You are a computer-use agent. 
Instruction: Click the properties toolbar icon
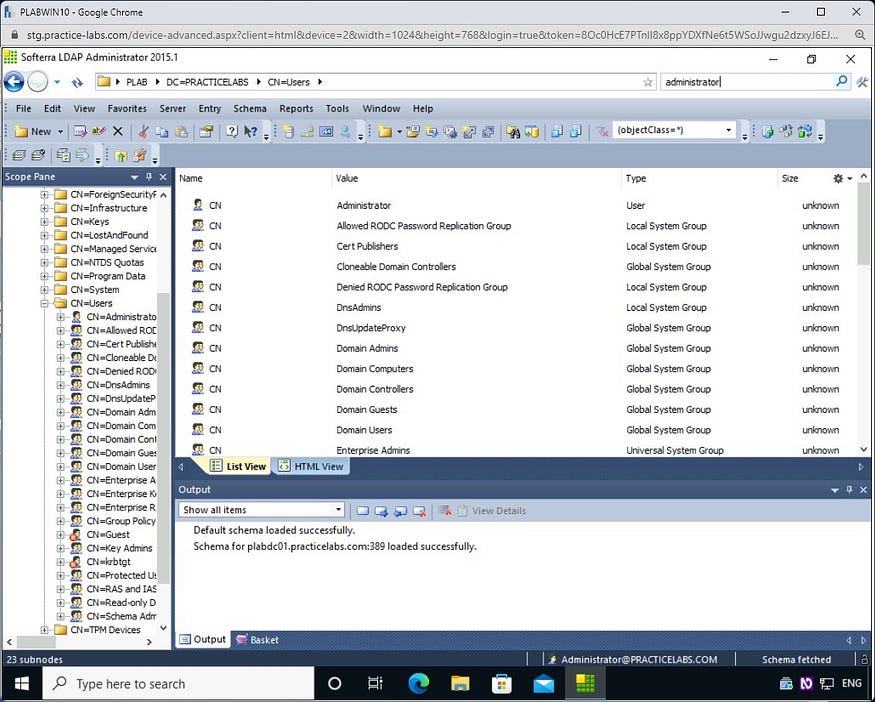pyautogui.click(x=206, y=131)
